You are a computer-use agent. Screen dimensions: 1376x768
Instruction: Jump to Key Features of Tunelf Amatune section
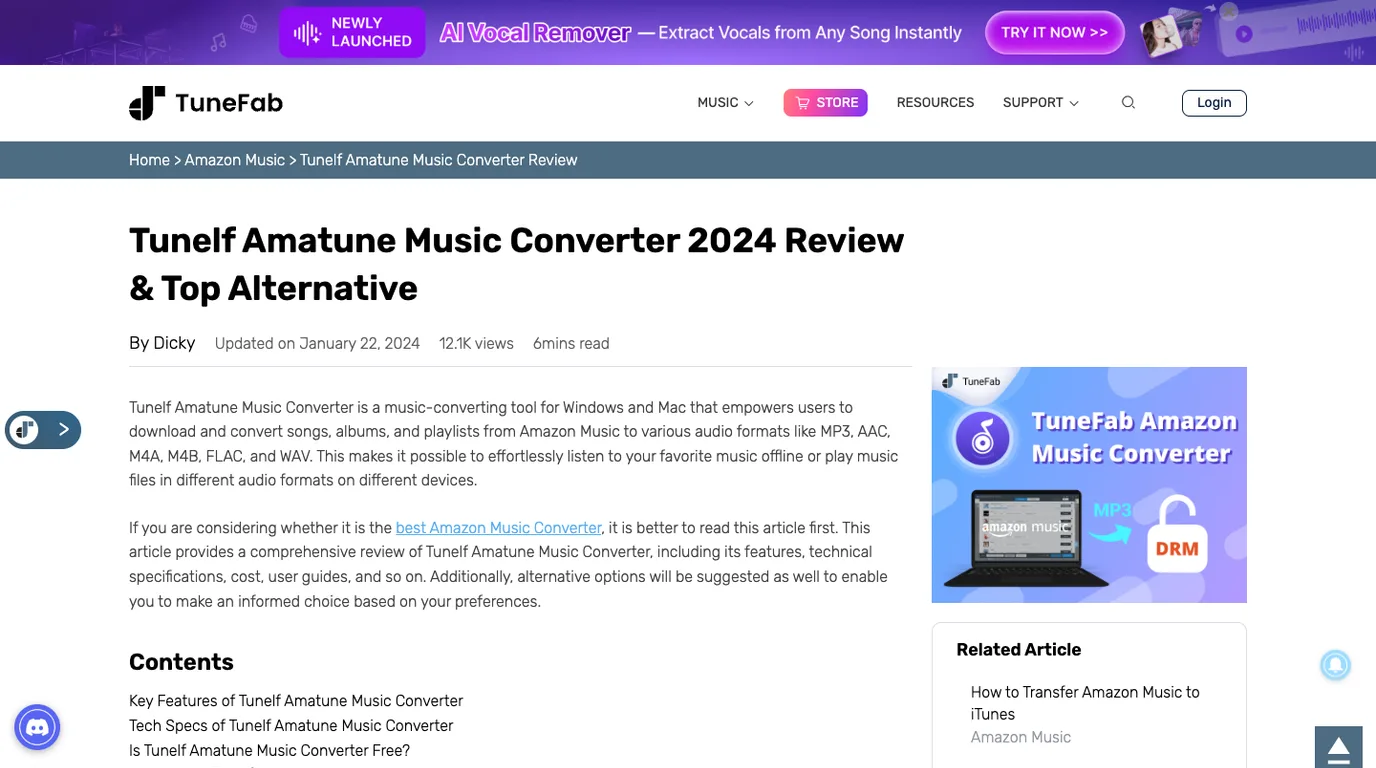[296, 701]
